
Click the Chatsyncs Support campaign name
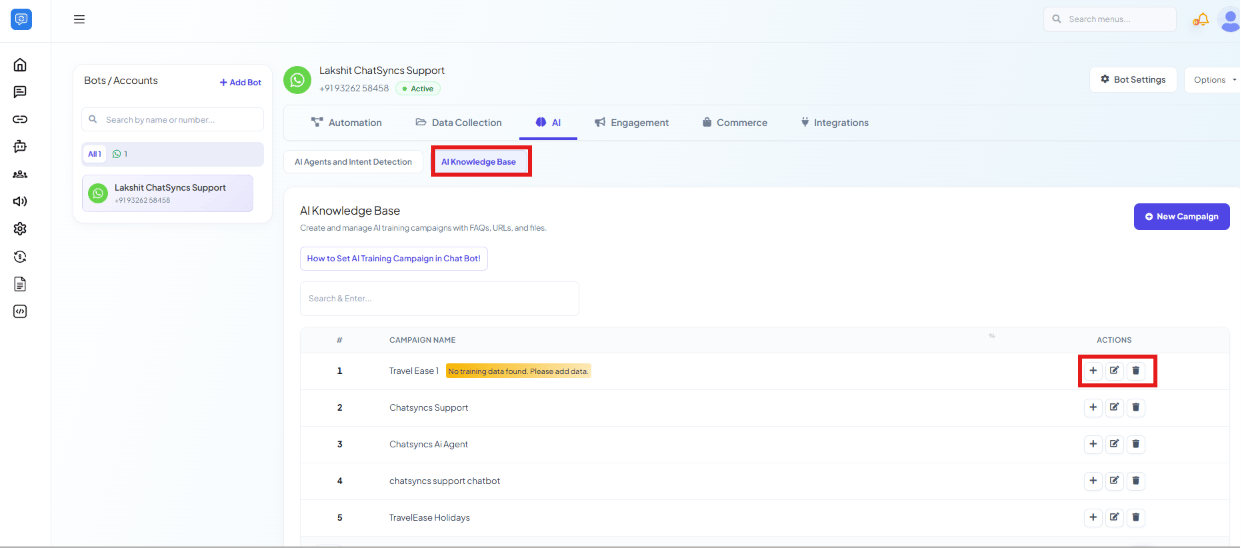point(429,408)
